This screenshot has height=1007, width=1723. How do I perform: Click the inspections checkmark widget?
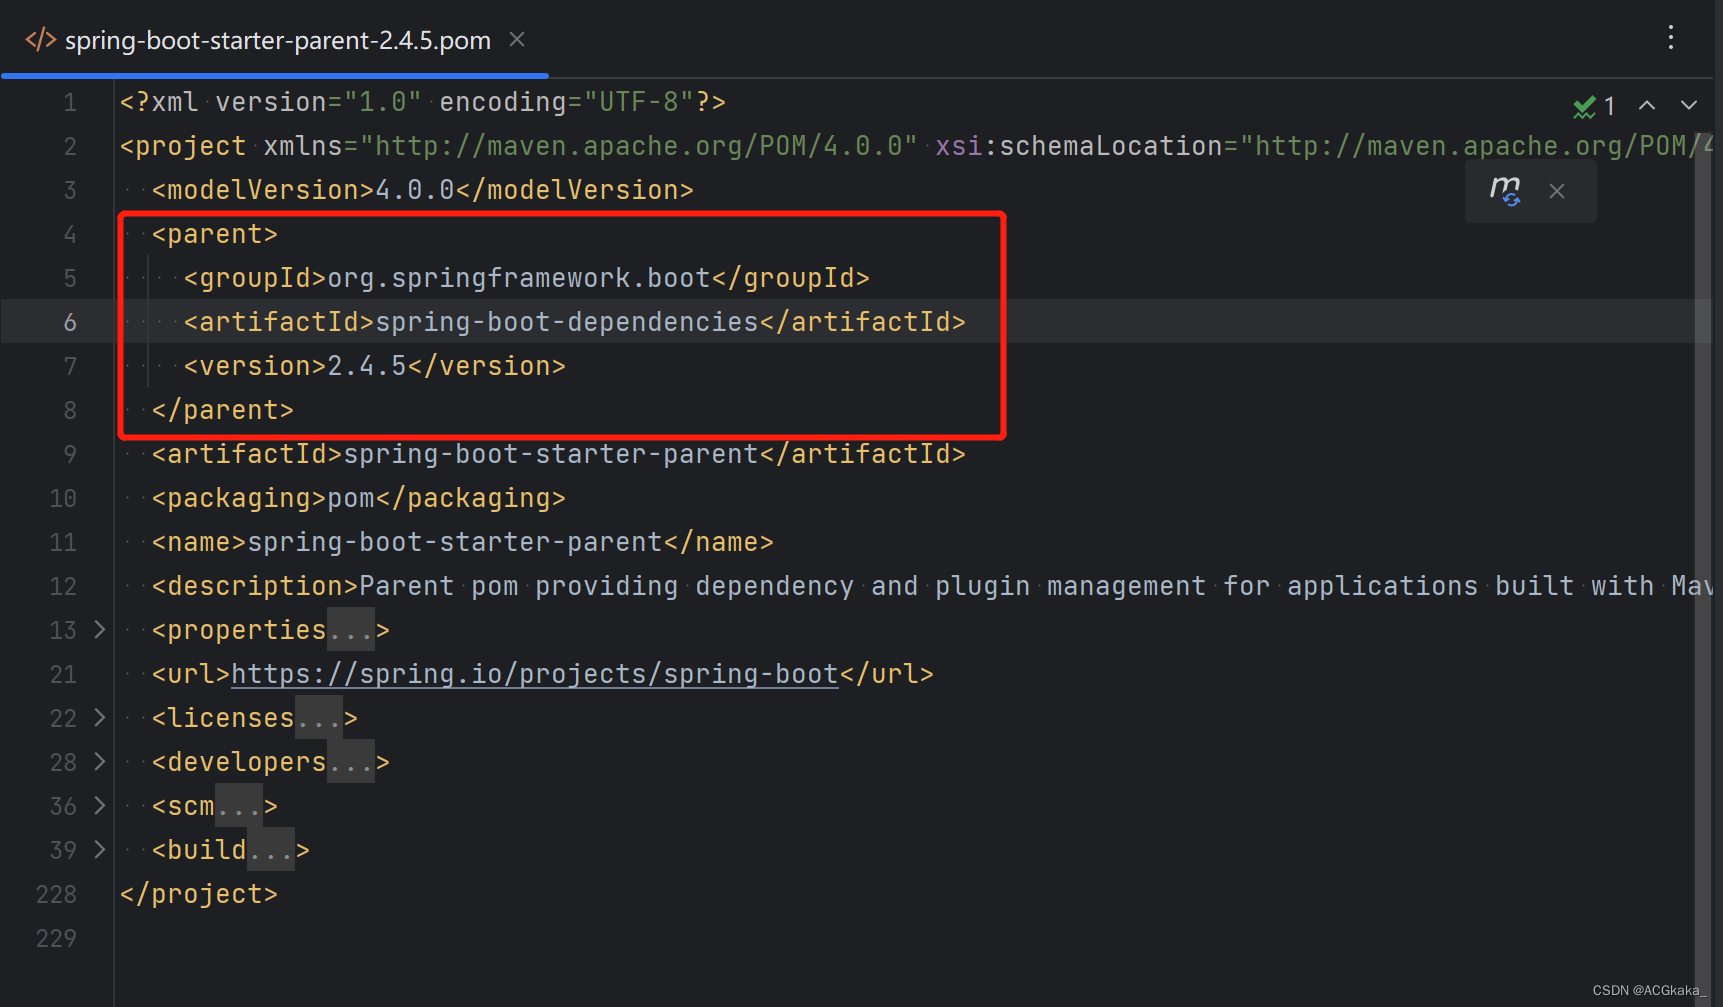click(x=1594, y=106)
